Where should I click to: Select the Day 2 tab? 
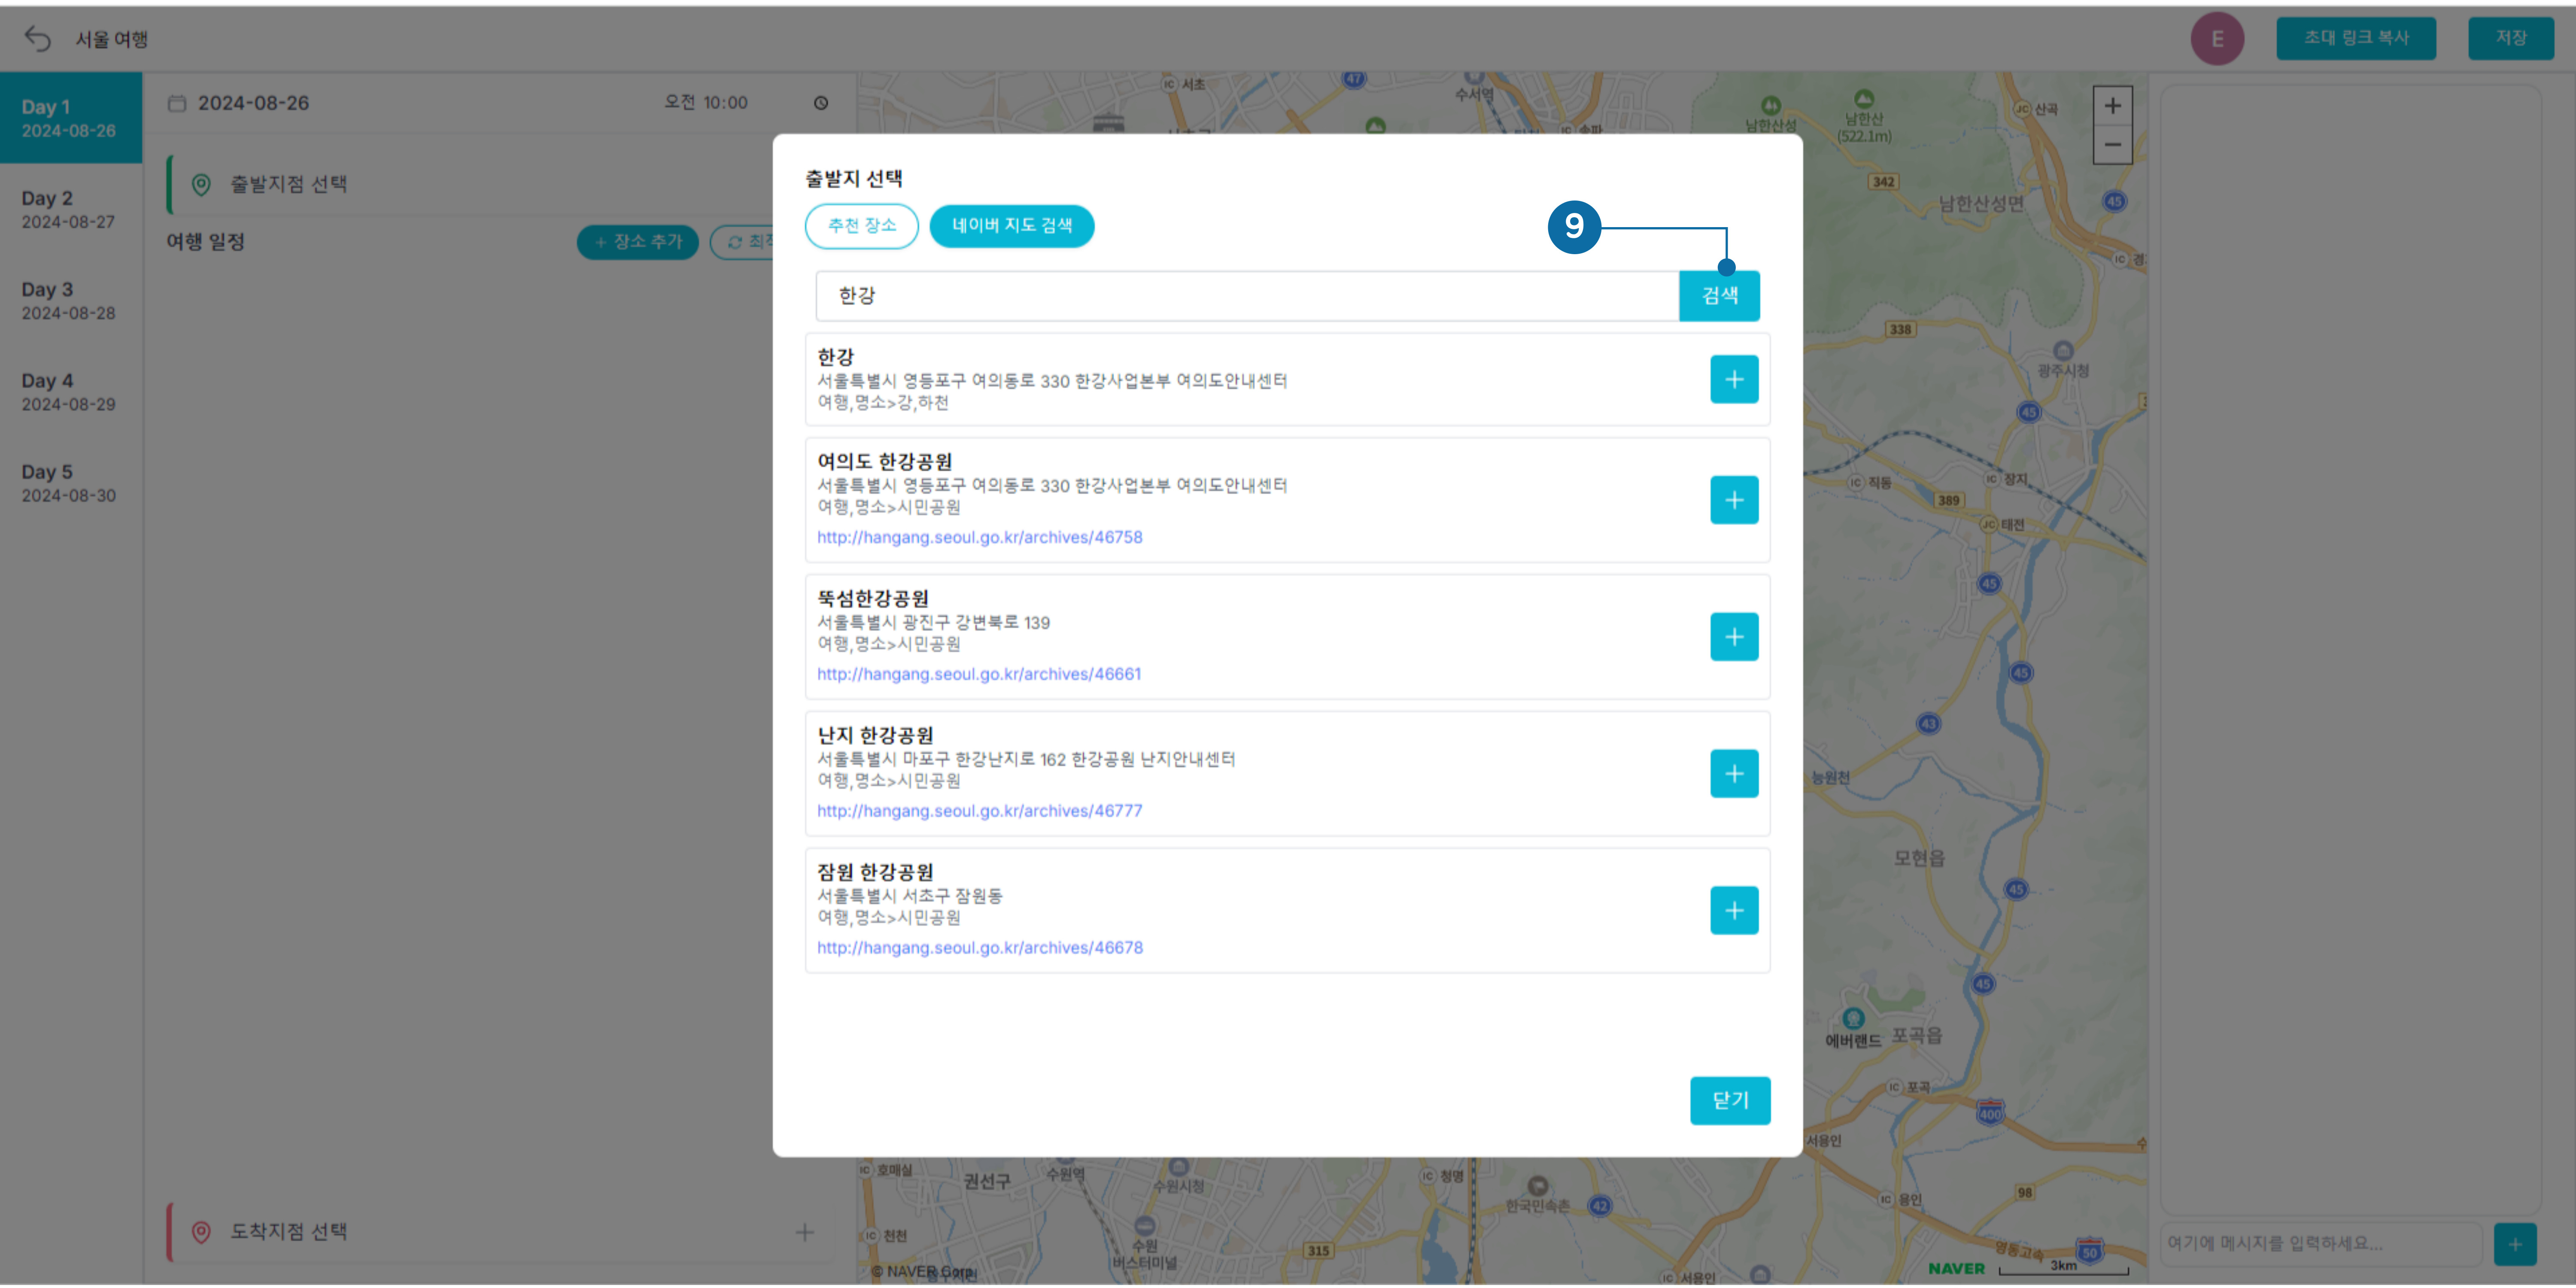[71, 209]
